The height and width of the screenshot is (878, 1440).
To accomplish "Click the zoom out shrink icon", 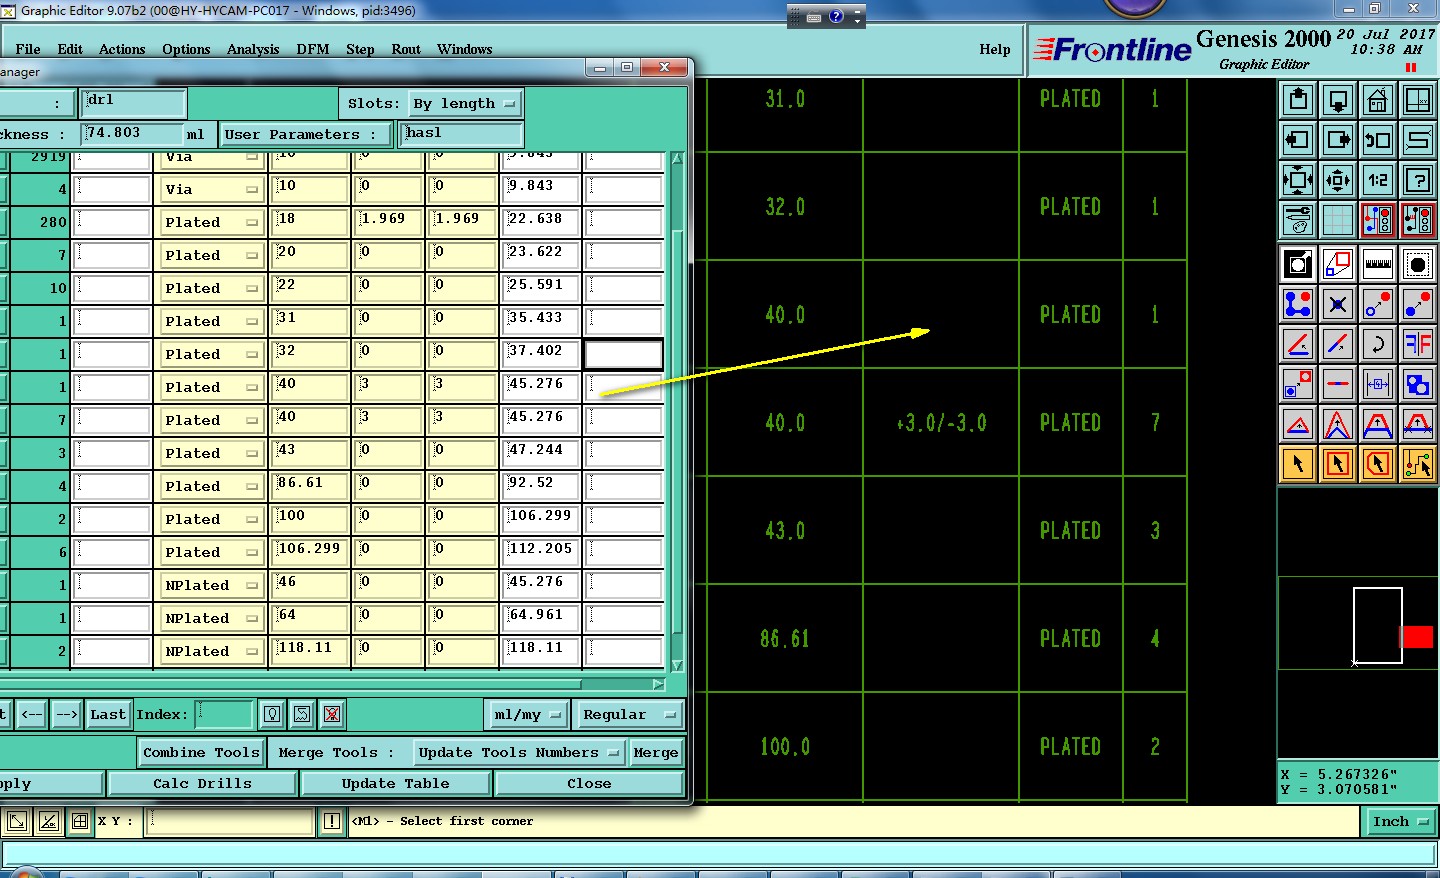I will 1338,180.
